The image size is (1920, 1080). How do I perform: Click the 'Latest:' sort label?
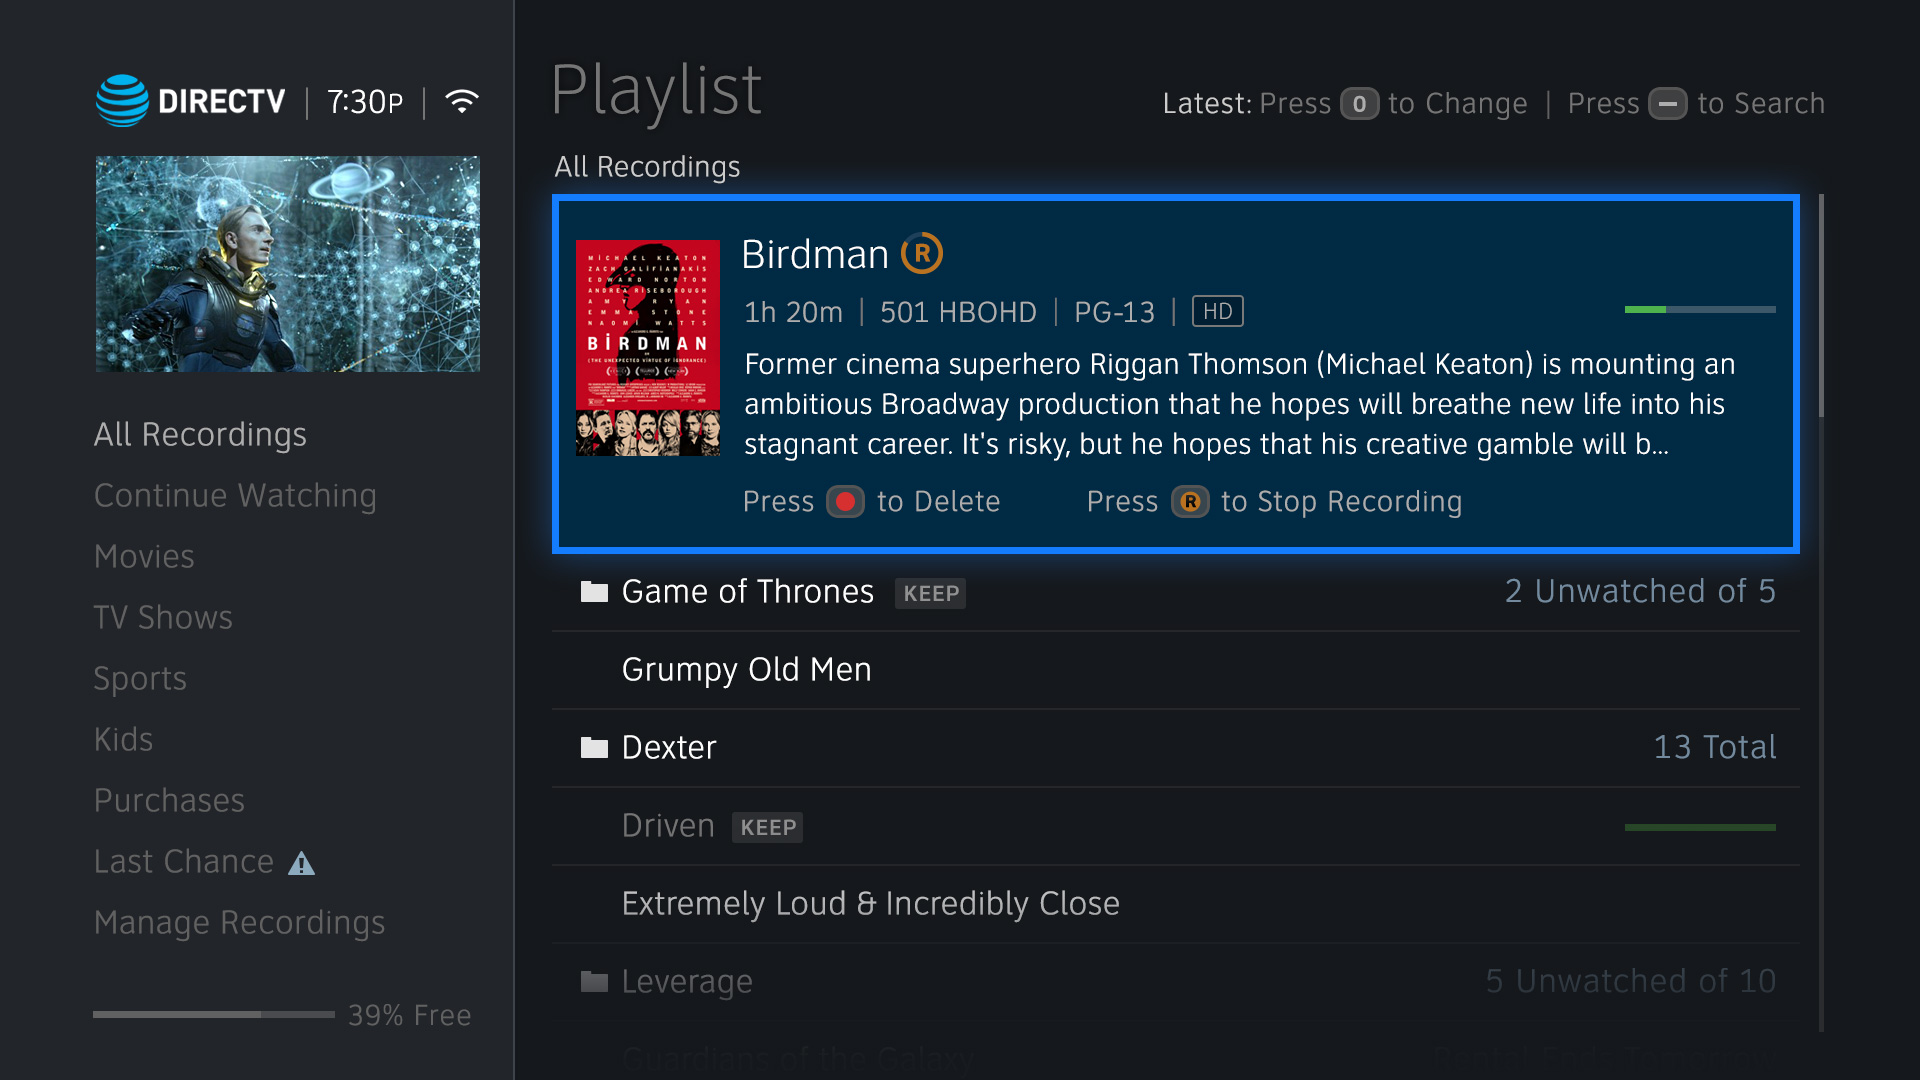coord(1207,104)
